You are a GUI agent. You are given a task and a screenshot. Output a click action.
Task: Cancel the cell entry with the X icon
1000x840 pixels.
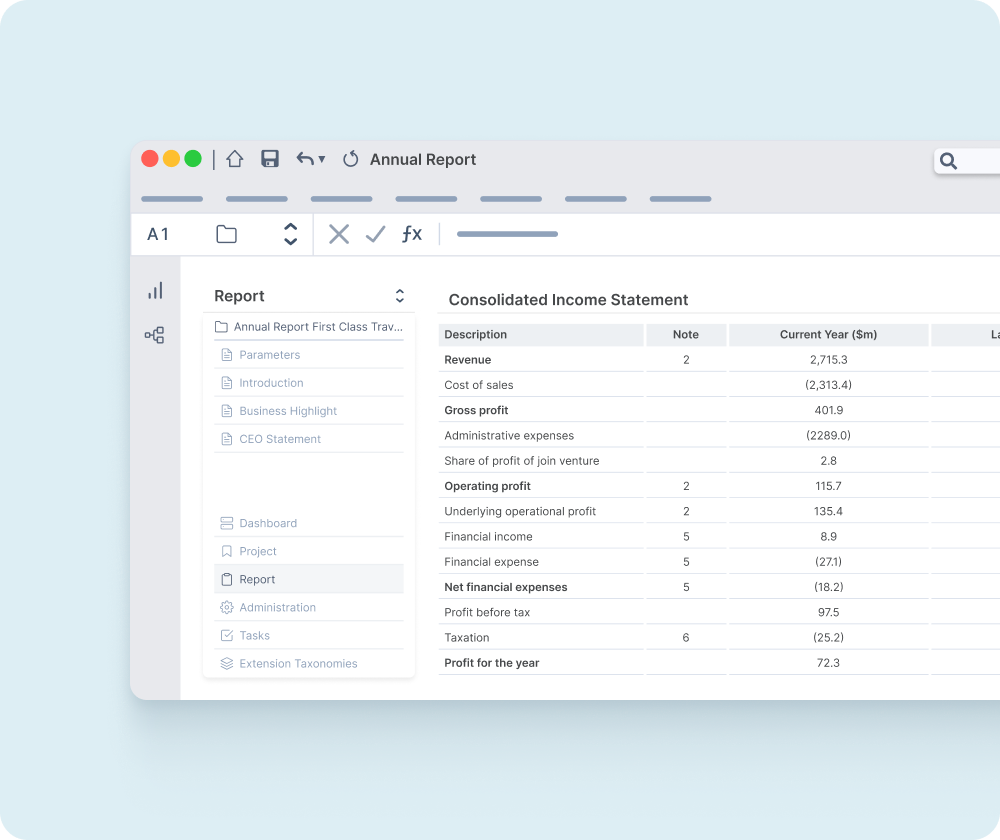[x=339, y=233]
